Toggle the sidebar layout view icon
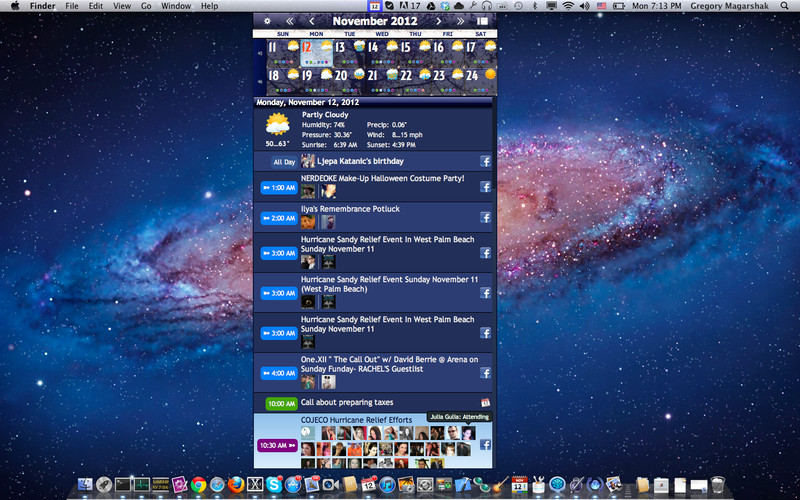Image resolution: width=800 pixels, height=500 pixels. (x=482, y=21)
